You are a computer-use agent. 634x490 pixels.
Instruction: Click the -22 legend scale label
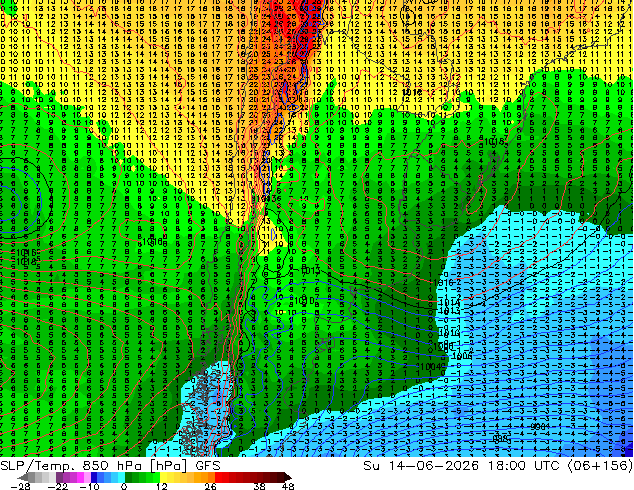coord(58,486)
